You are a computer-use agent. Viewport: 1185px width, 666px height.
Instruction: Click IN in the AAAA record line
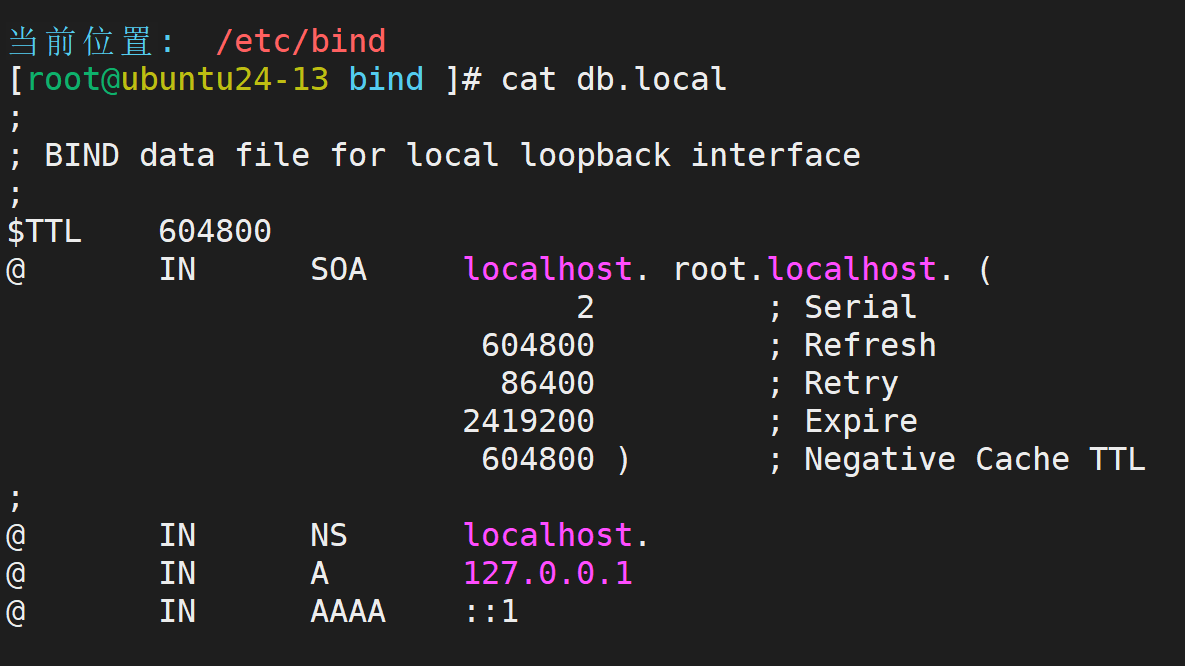[x=178, y=612]
